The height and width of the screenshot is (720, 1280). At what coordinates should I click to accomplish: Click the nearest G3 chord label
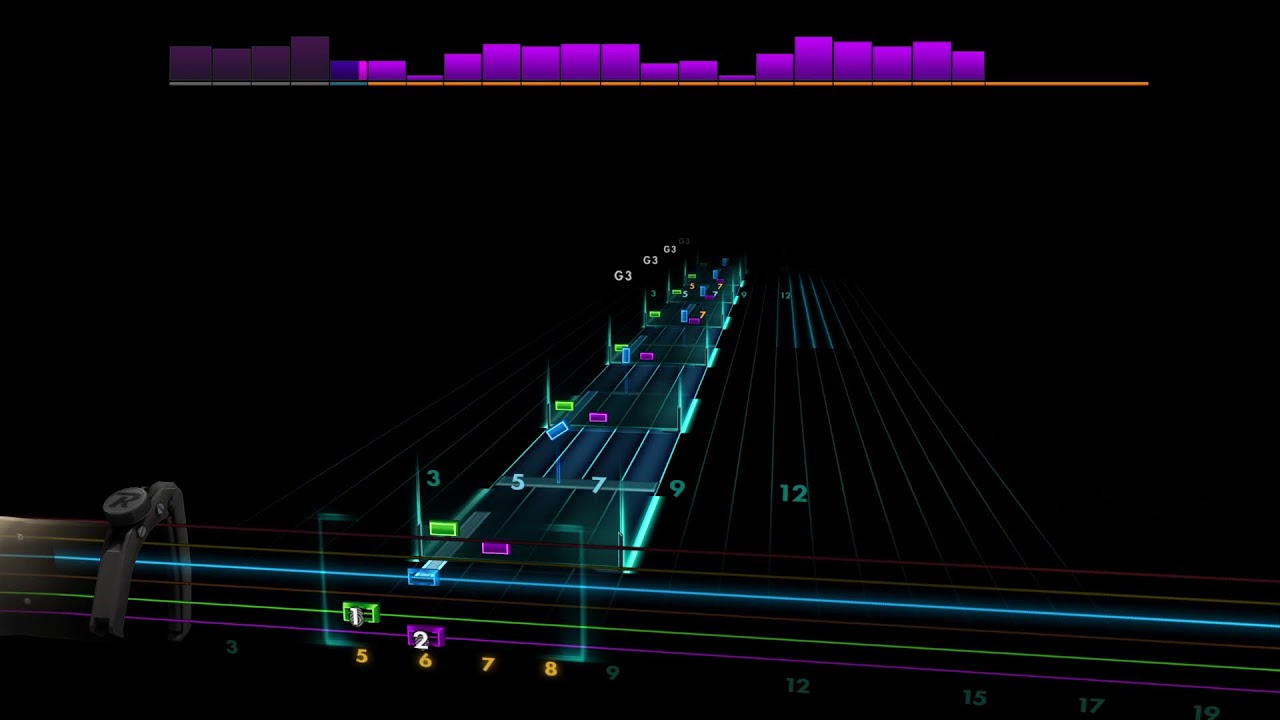(x=623, y=276)
